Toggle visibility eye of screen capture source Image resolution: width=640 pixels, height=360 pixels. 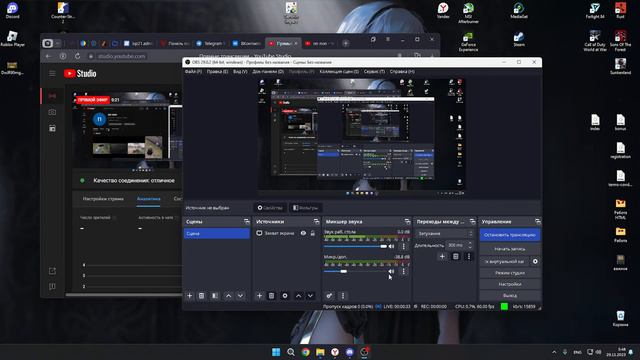303,233
